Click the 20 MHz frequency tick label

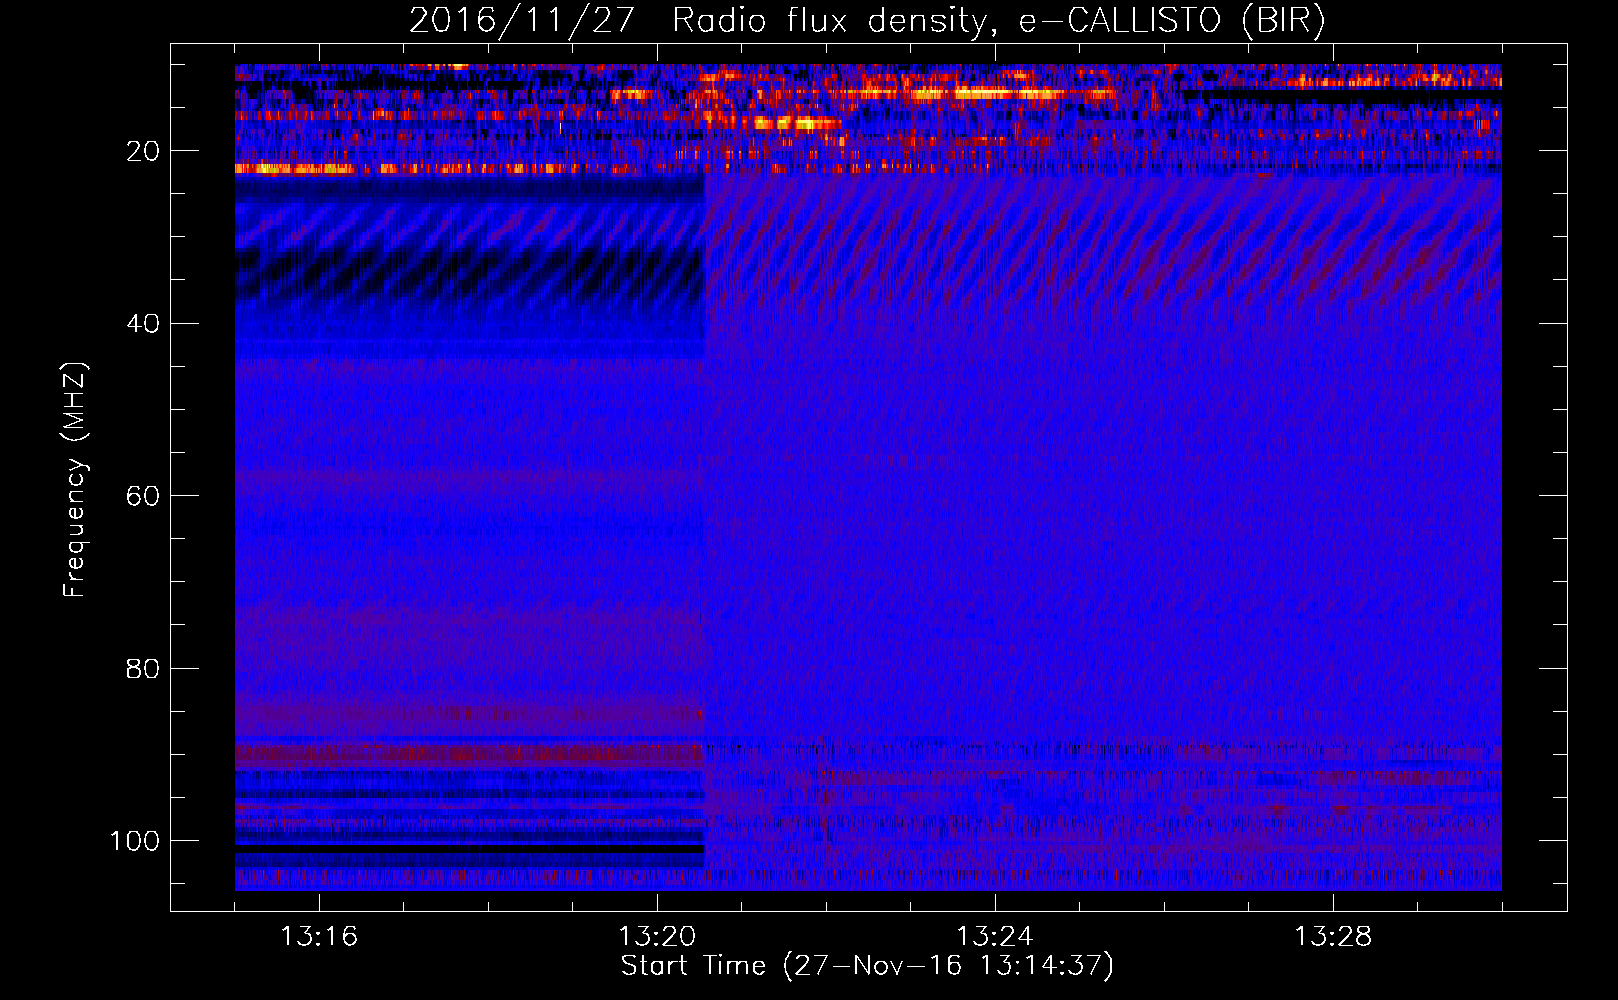coord(143,151)
